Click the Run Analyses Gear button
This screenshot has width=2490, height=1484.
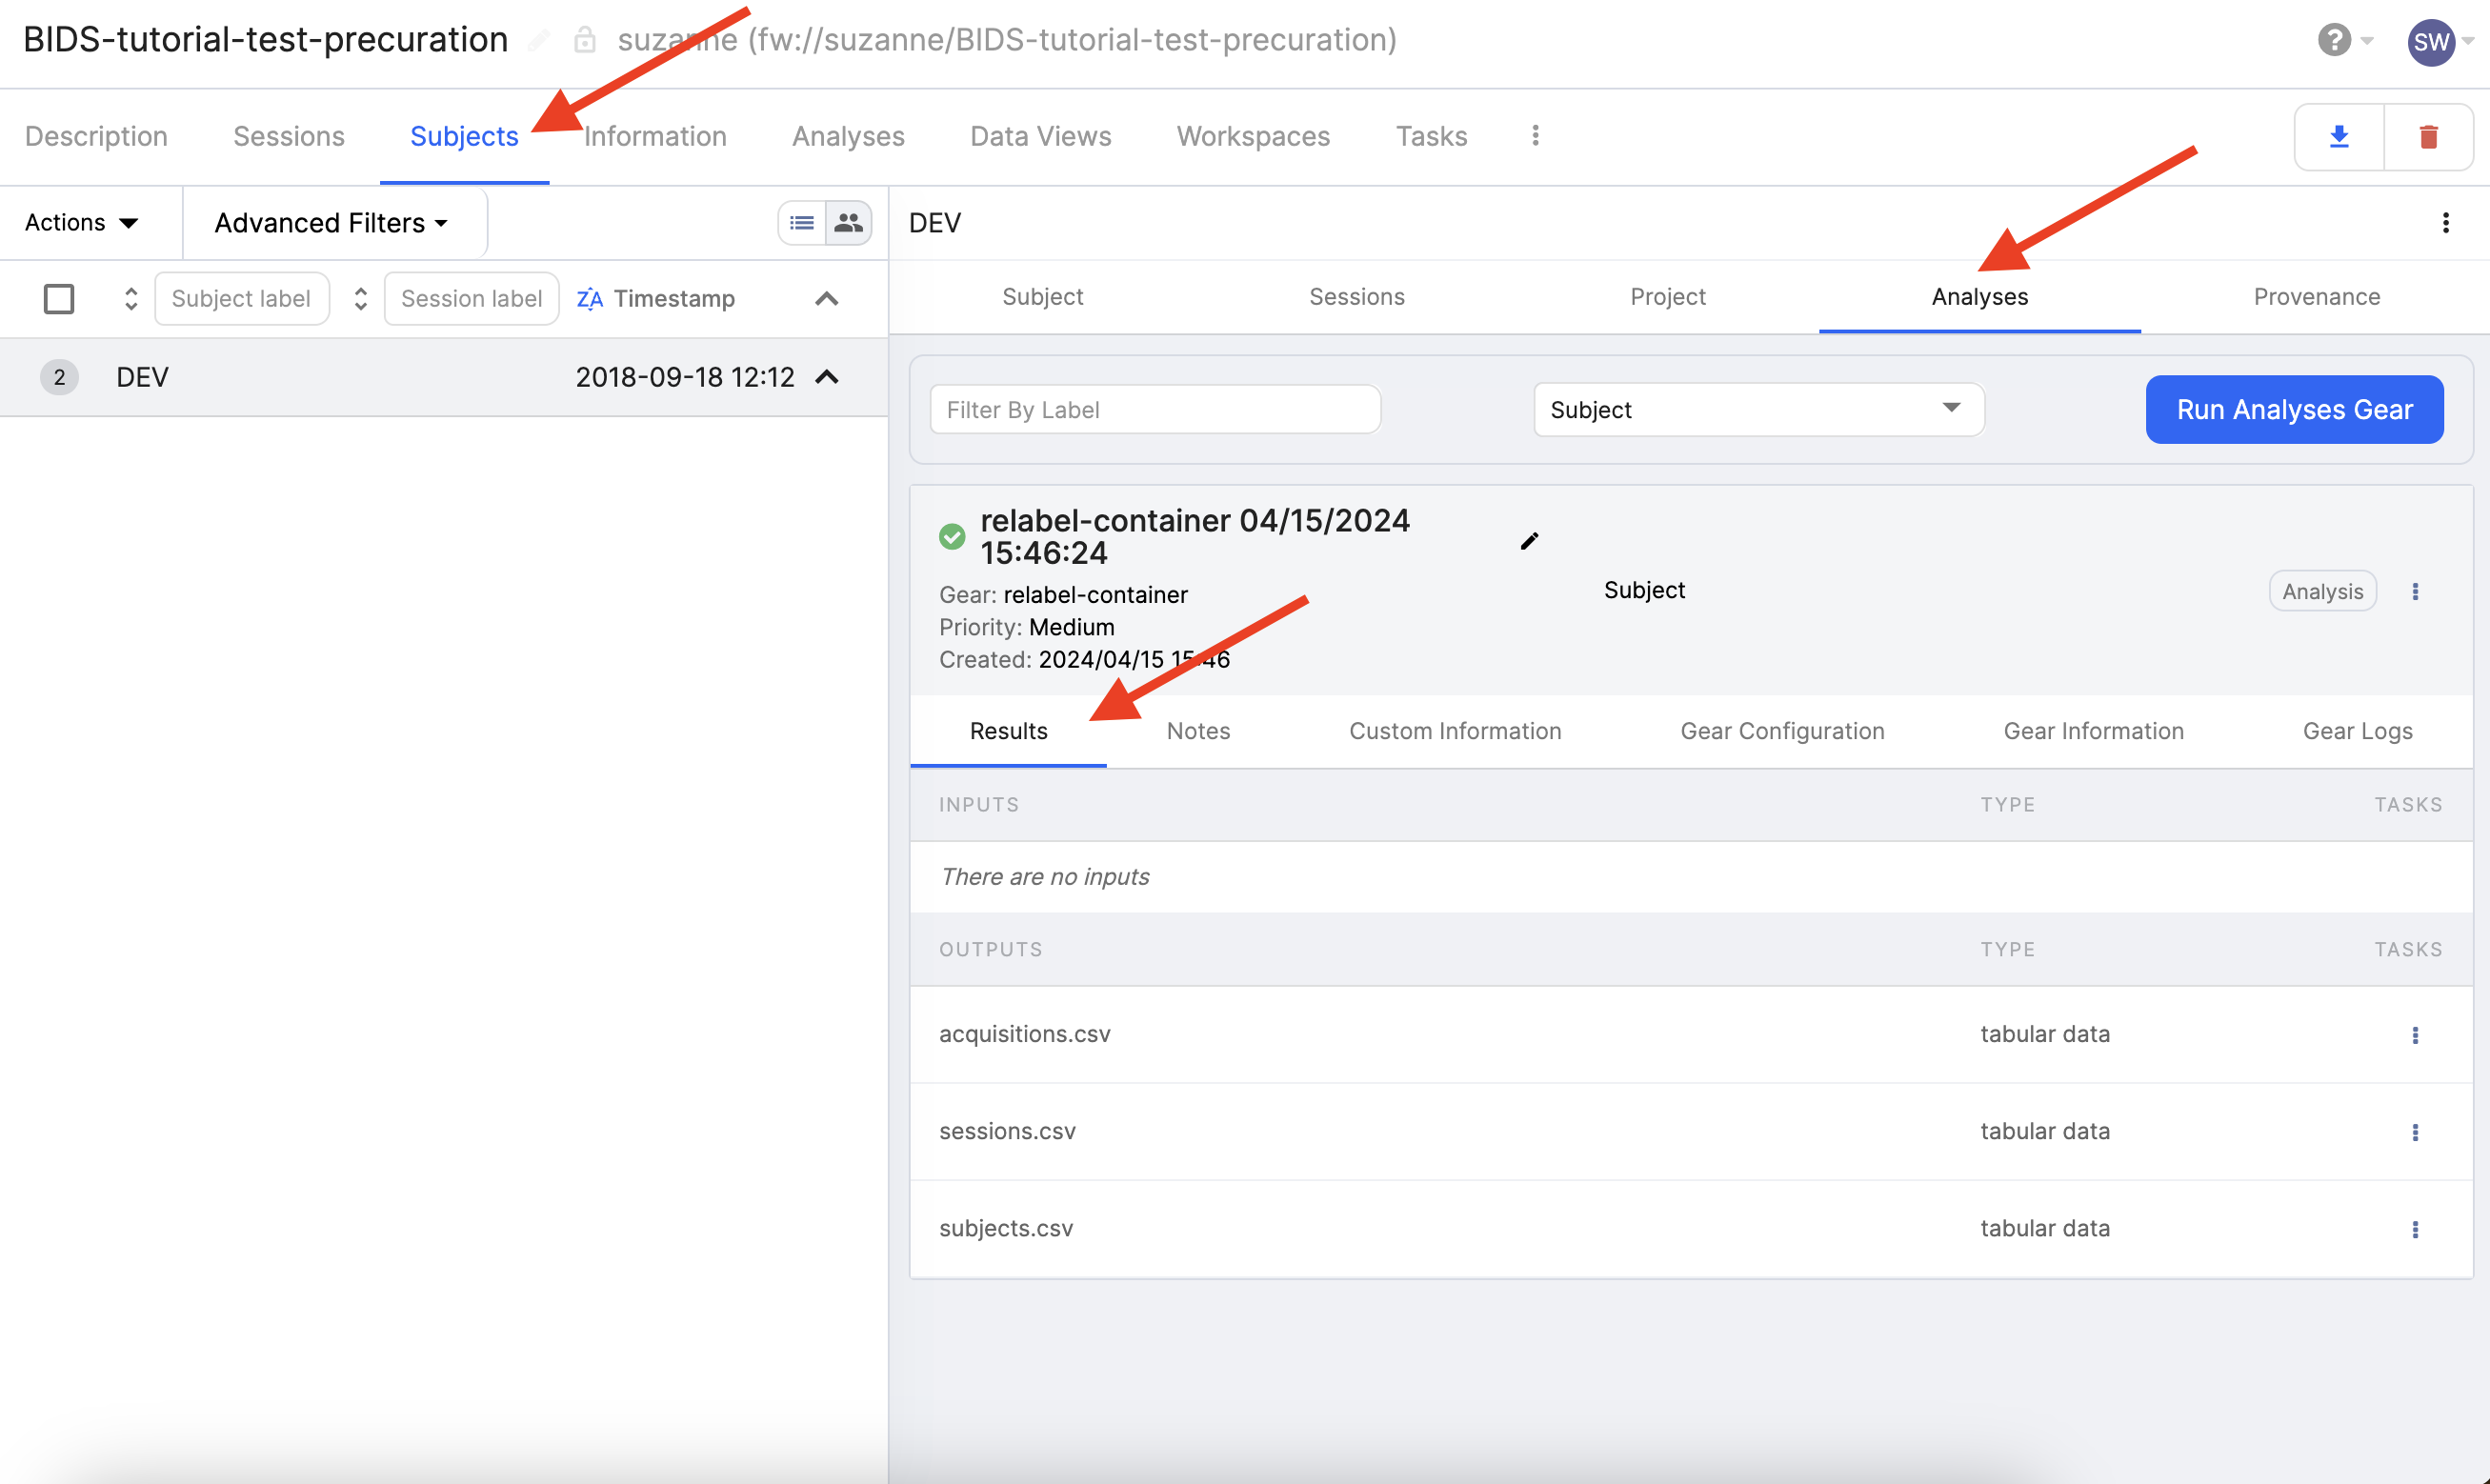[2294, 410]
